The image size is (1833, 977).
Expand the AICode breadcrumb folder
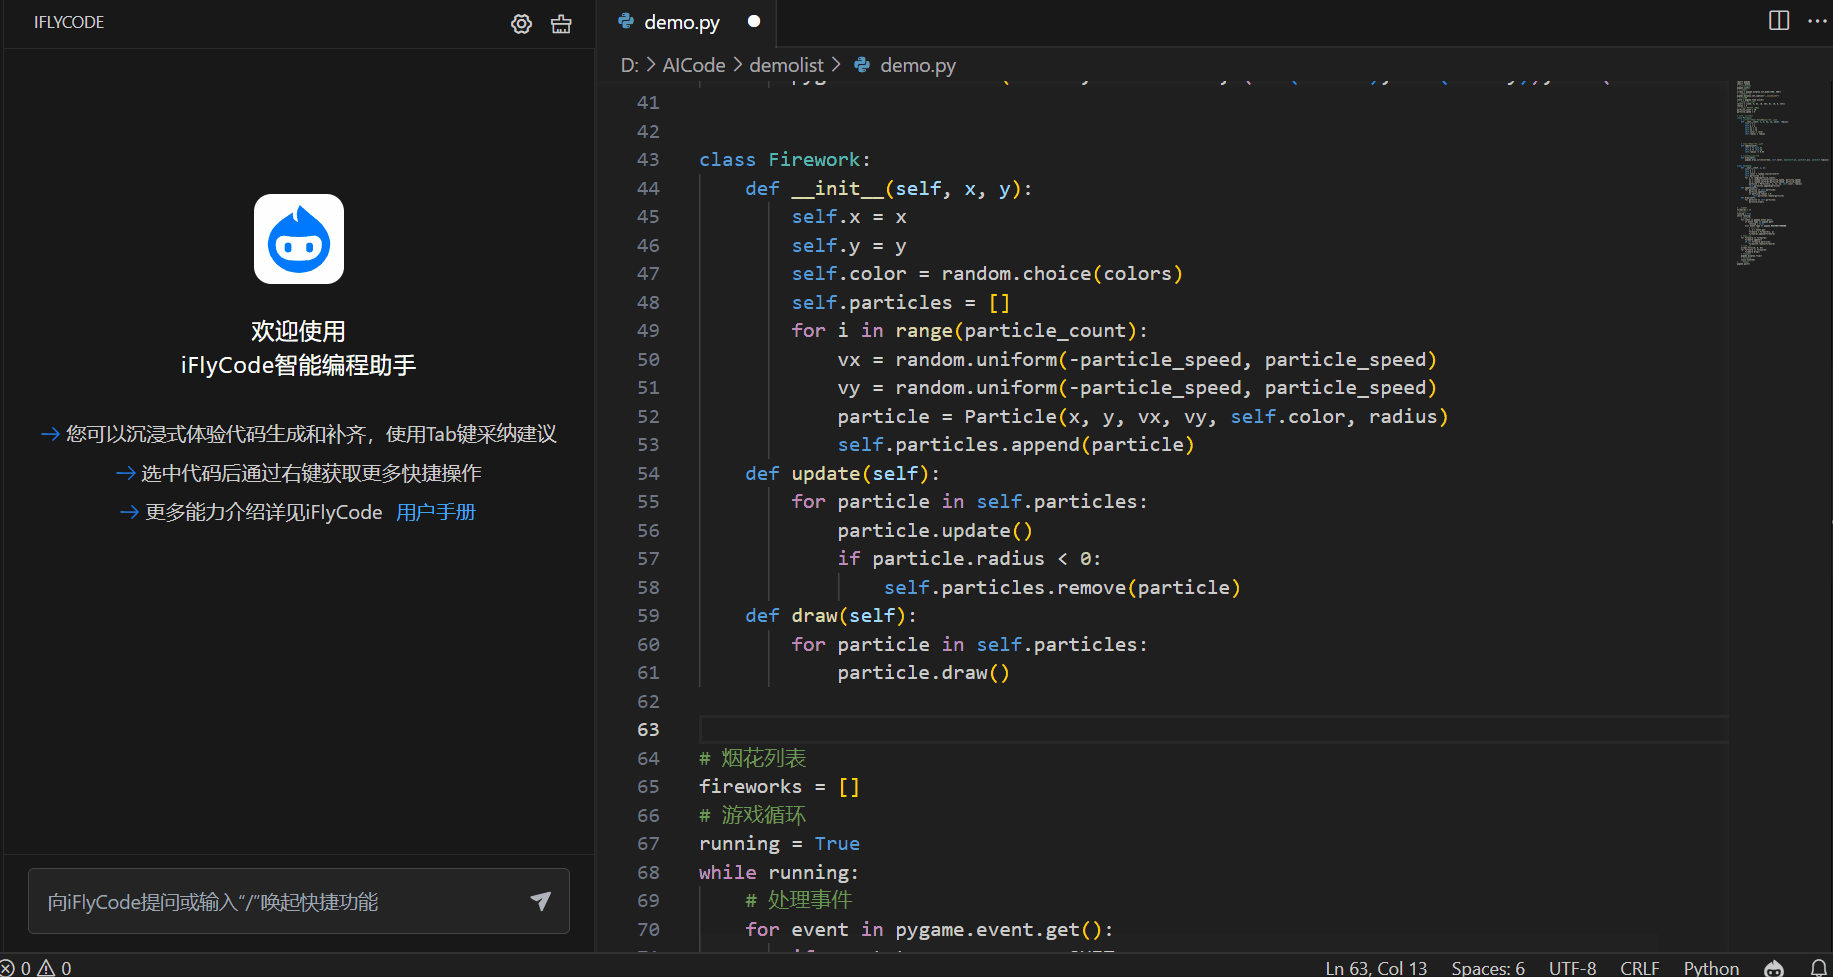click(x=693, y=65)
